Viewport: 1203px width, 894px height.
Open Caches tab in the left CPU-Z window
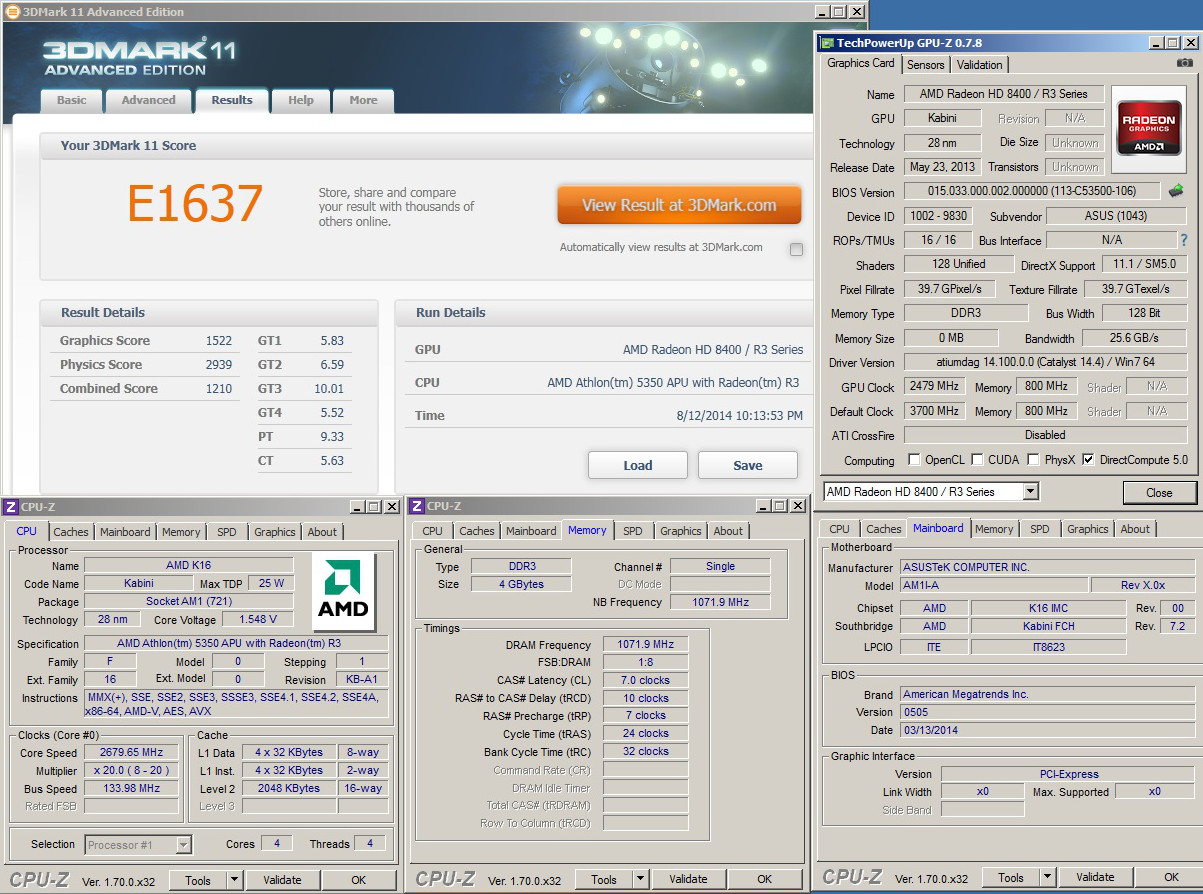(x=70, y=532)
